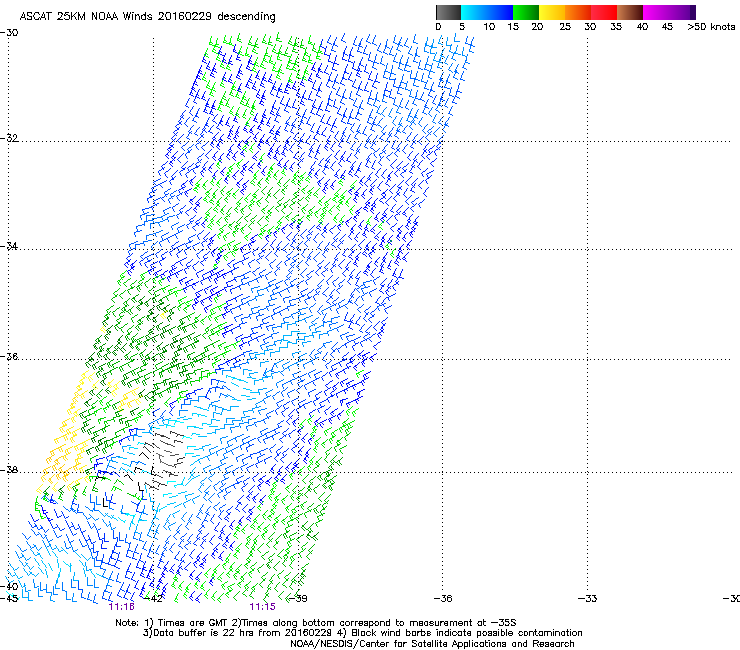The image size is (740, 650).
Task: Click the "45" legend scale label under color bar
Action: pyautogui.click(x=667, y=27)
